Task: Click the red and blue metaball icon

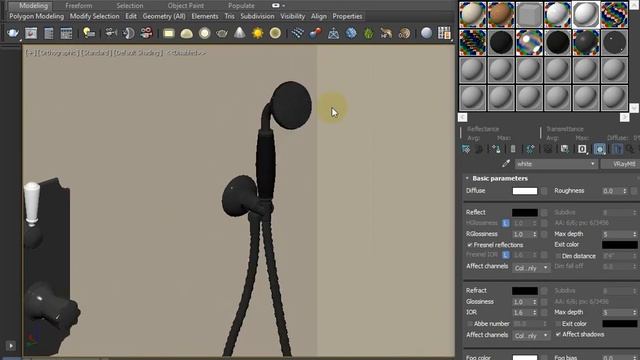Action: [315, 33]
